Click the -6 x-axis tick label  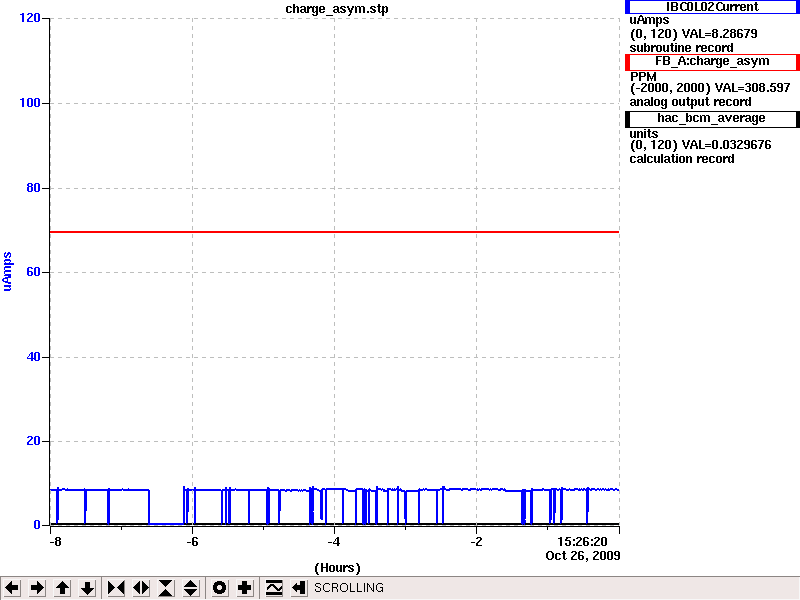click(192, 542)
